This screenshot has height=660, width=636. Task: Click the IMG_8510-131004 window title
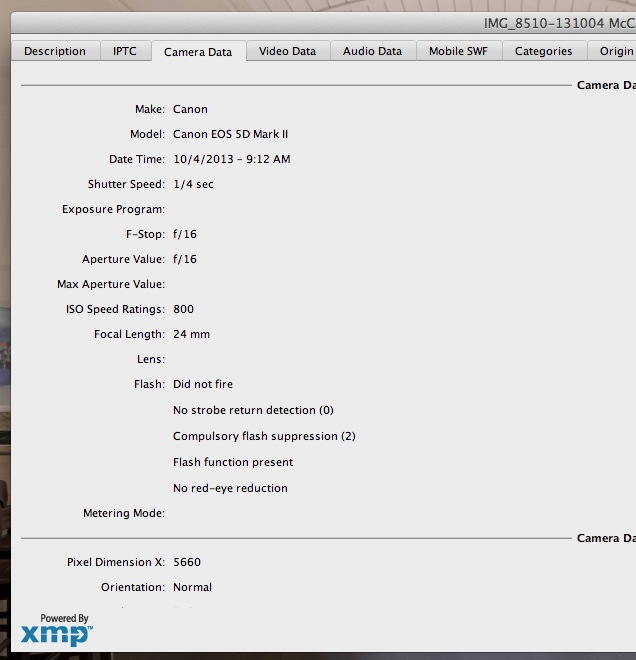[x=560, y=23]
